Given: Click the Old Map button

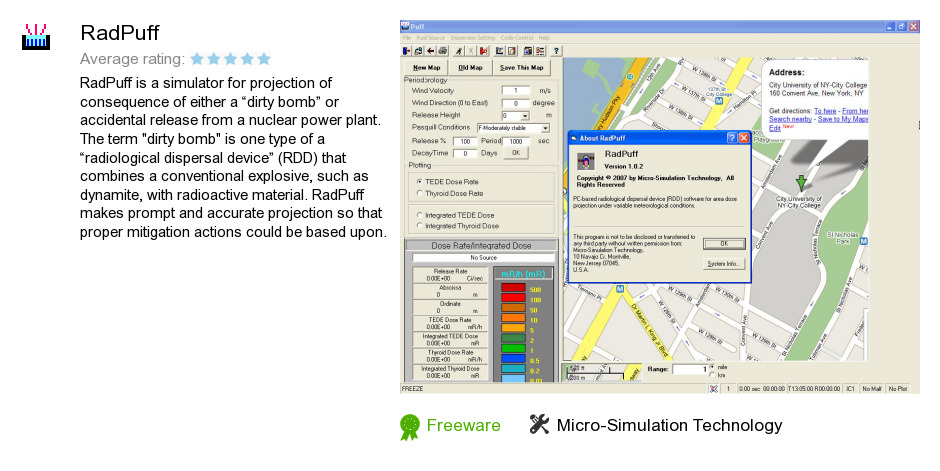Looking at the screenshot, I should coord(470,68).
